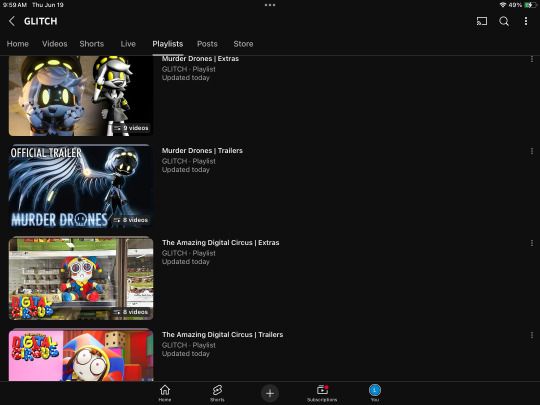Screen dimensions: 540x405
Task: Open the You profile avatar
Action: (x=375, y=393)
